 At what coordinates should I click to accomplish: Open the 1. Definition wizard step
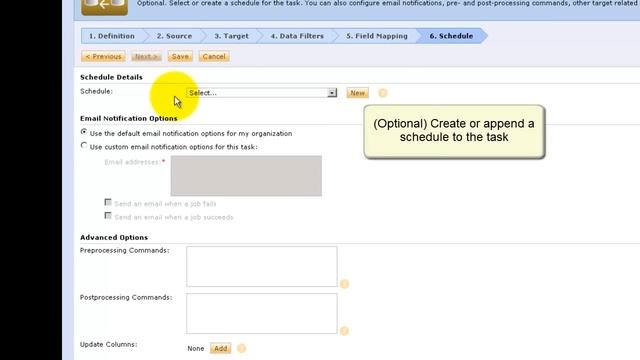112,36
